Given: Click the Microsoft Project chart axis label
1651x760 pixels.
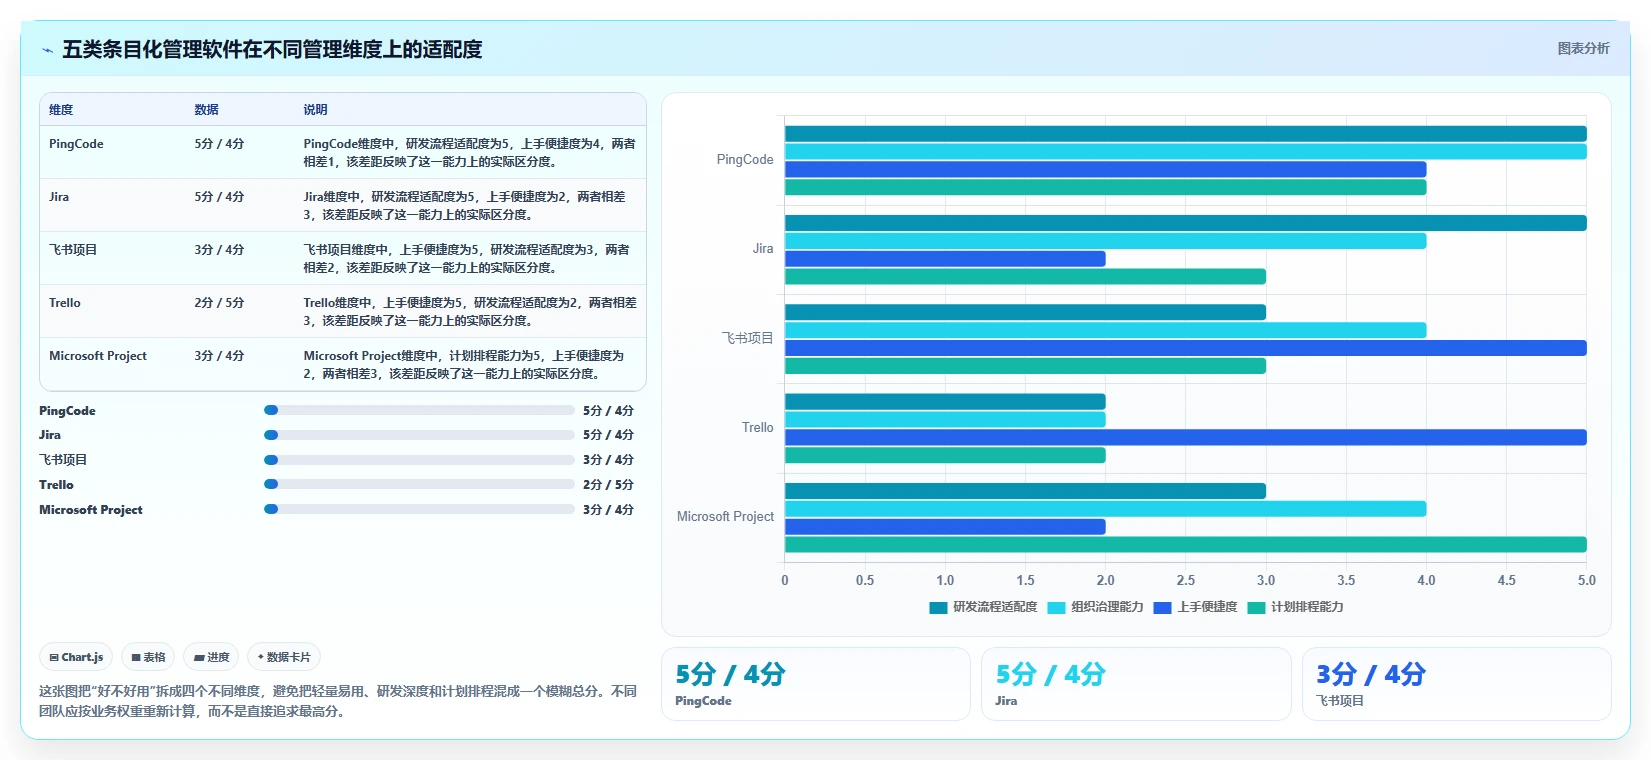Looking at the screenshot, I should (x=725, y=517).
